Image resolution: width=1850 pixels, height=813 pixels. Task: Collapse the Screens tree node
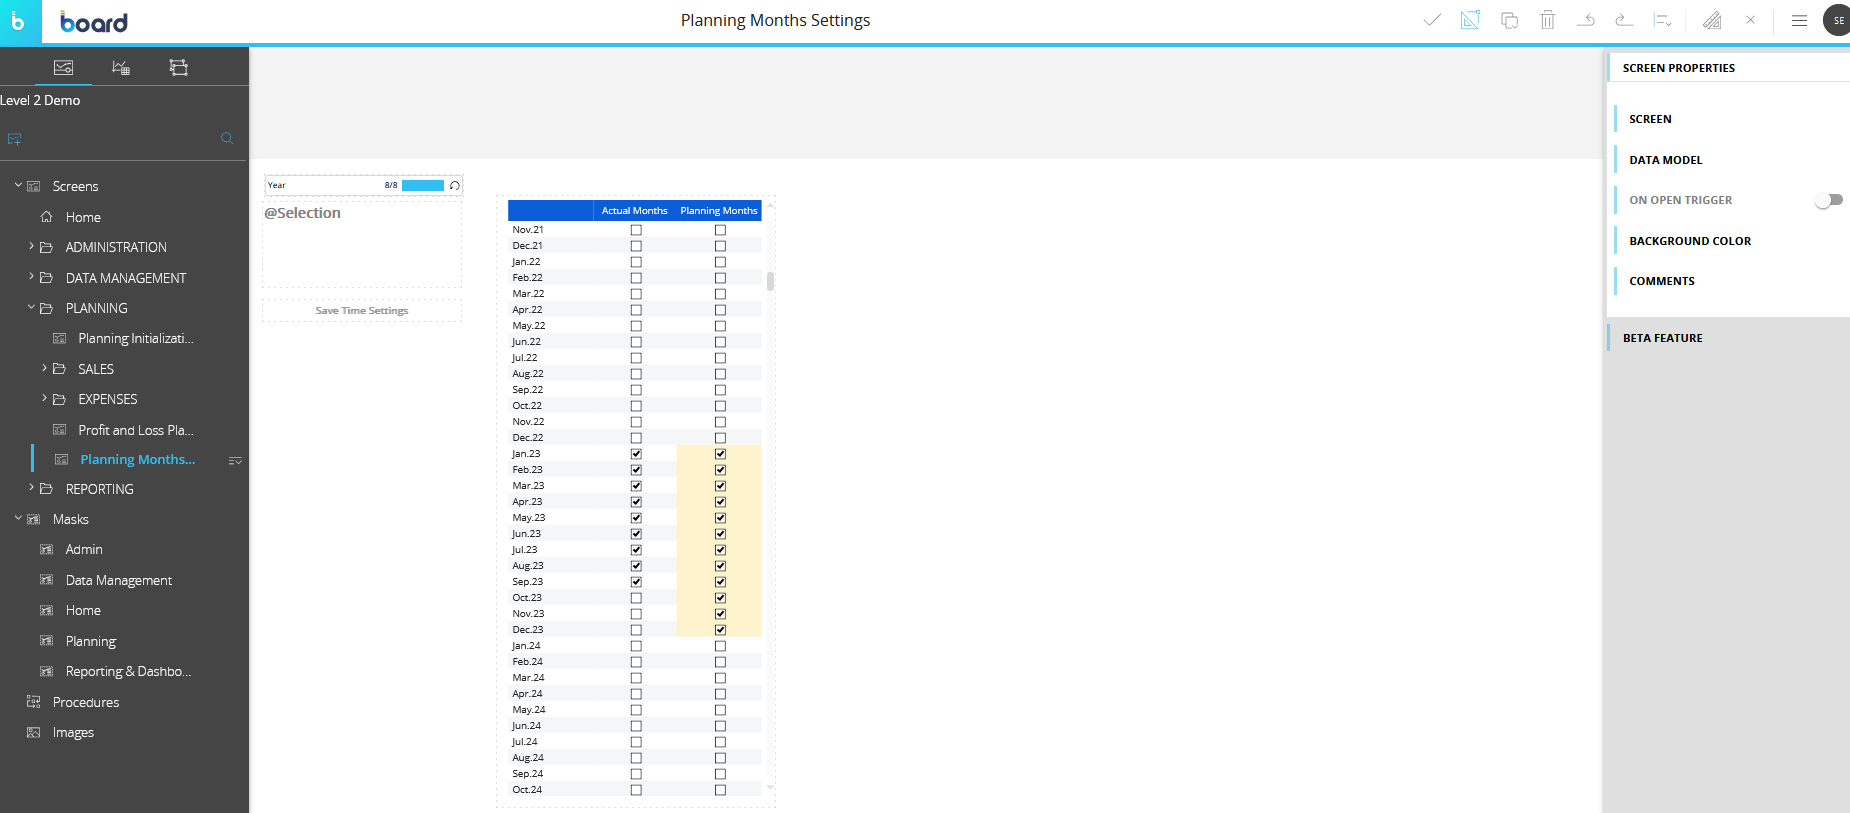point(18,186)
